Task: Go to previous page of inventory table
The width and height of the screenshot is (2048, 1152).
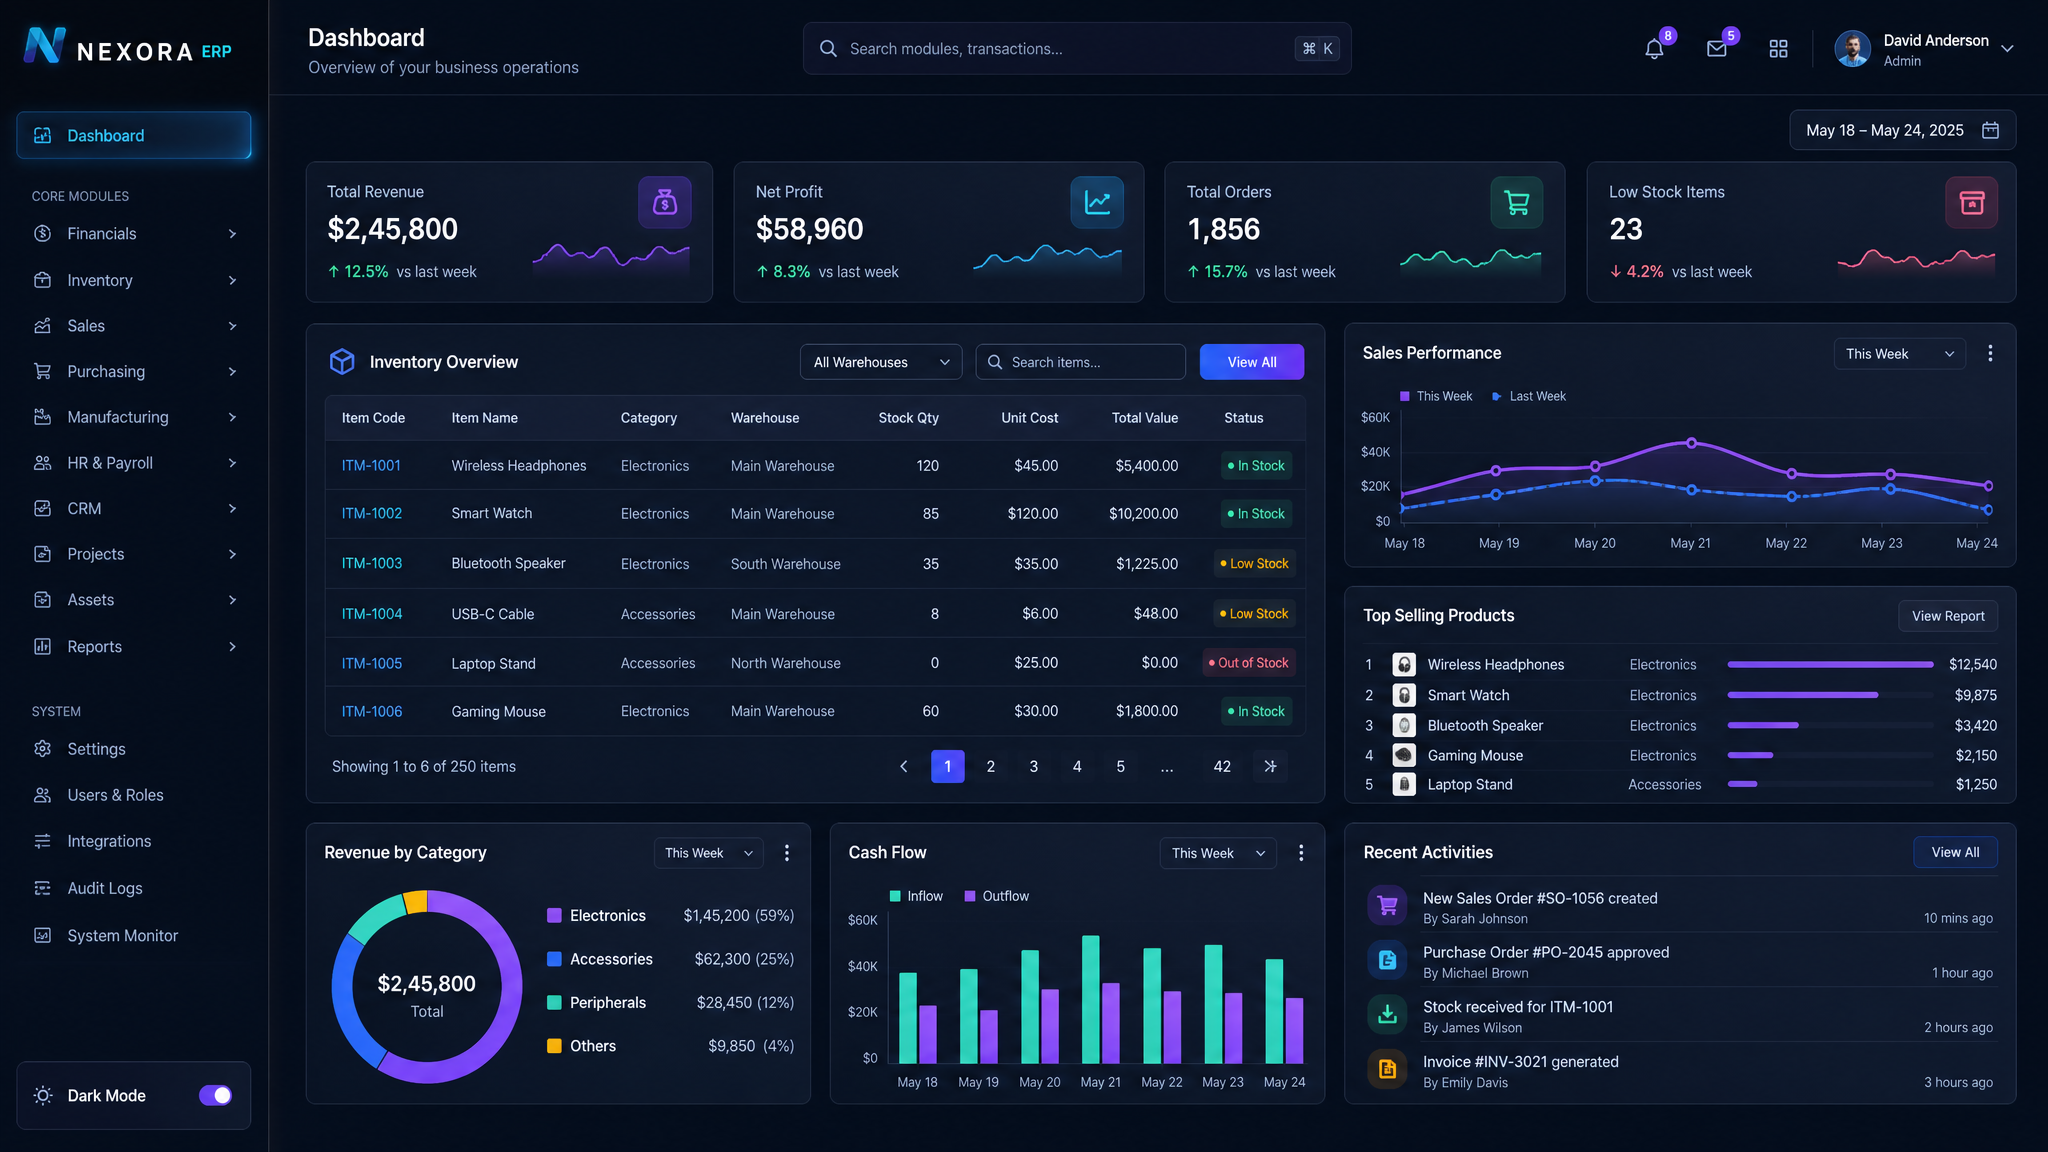Action: pos(904,766)
